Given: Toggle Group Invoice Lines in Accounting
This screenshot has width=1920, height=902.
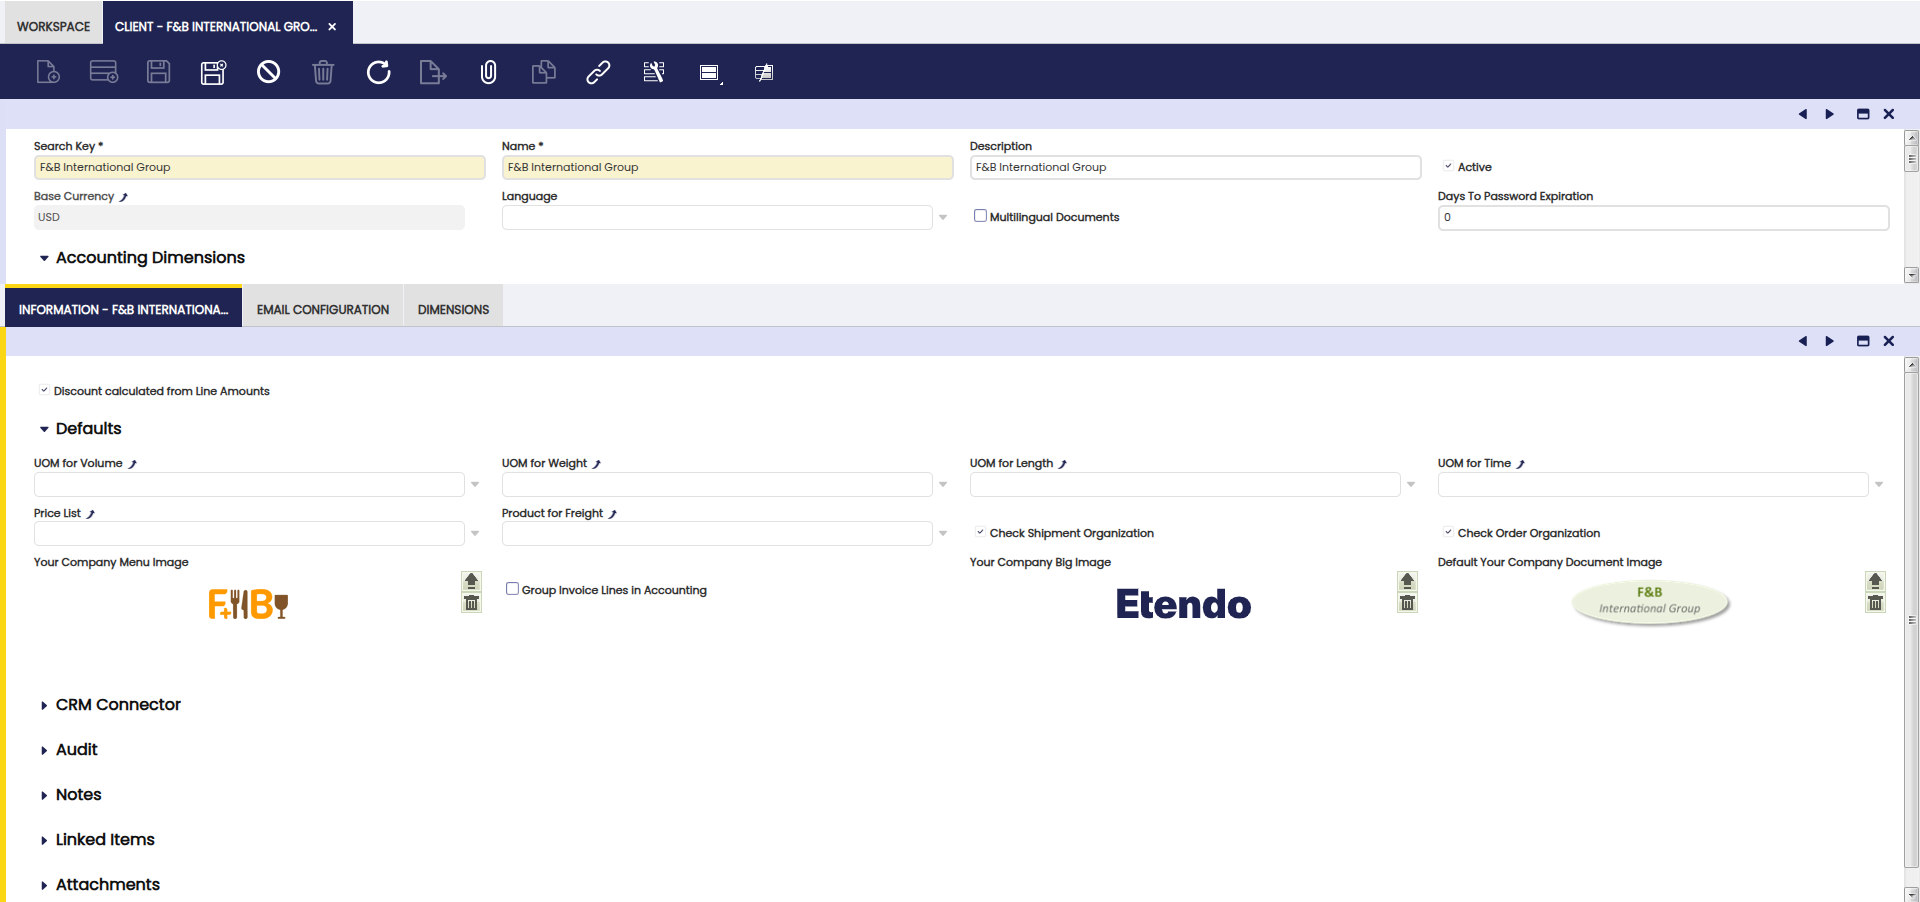Looking at the screenshot, I should coord(512,589).
